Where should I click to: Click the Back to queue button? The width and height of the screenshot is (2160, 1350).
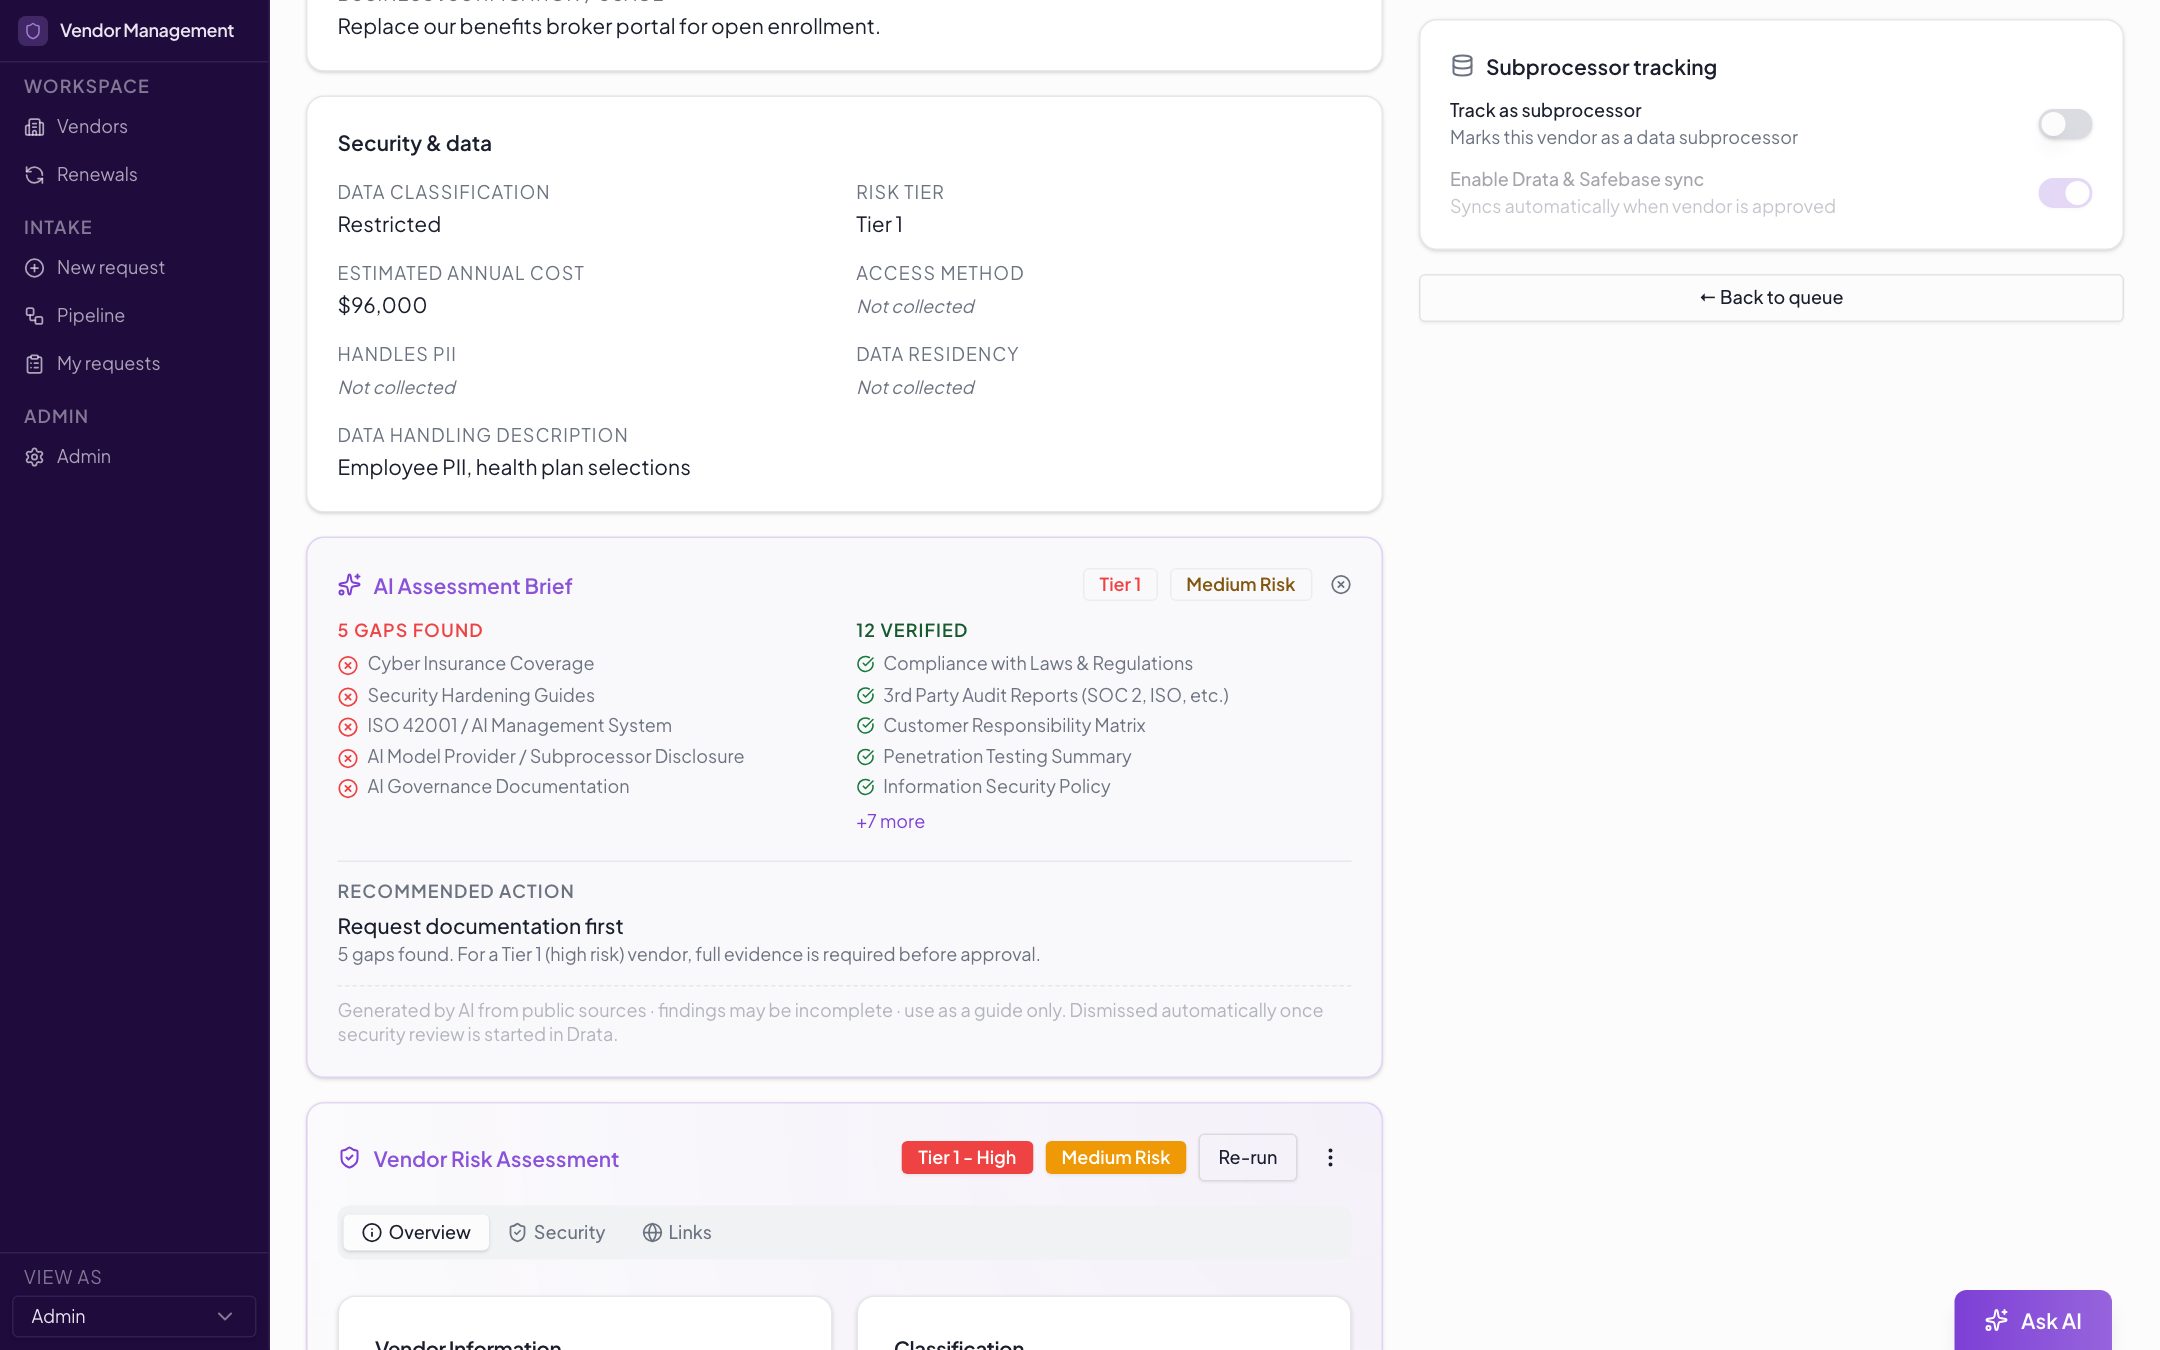(x=1771, y=298)
